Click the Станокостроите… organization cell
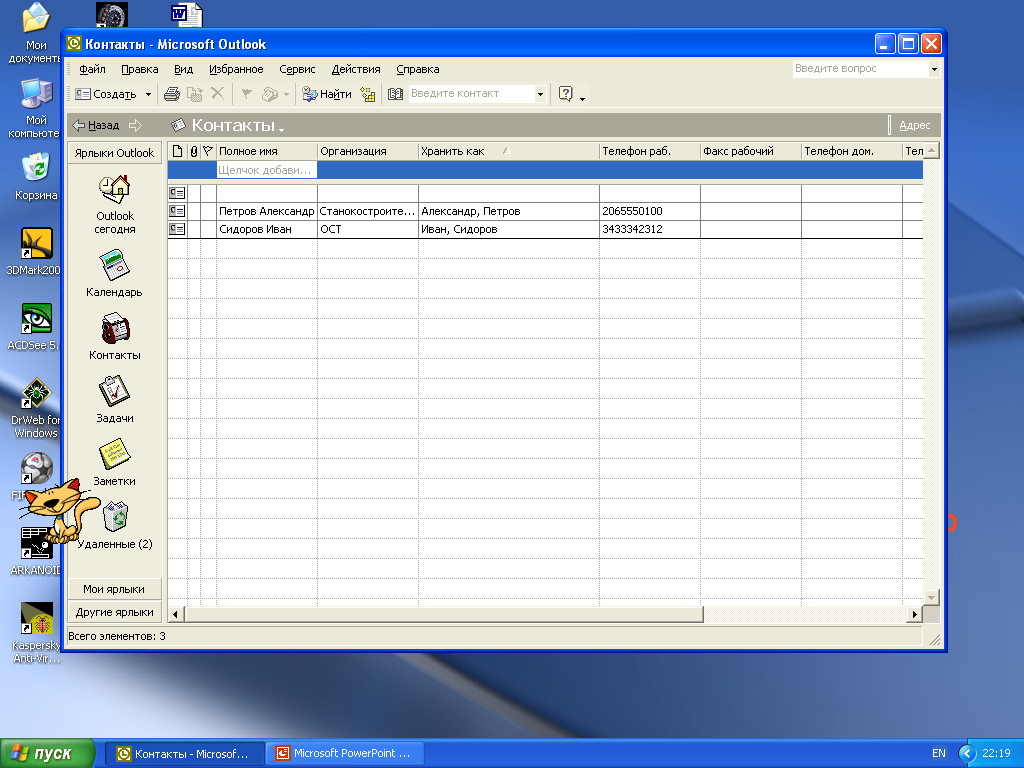The image size is (1024, 768). point(368,212)
